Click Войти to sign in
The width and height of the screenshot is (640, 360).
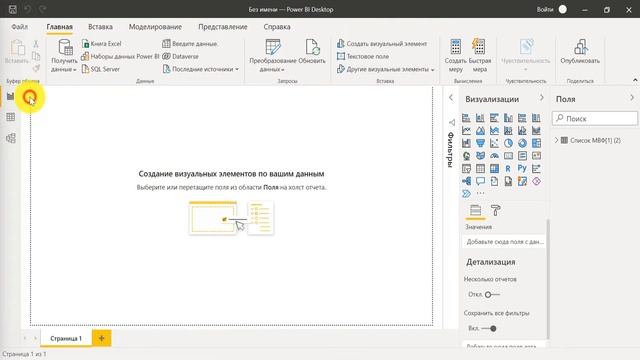point(545,9)
